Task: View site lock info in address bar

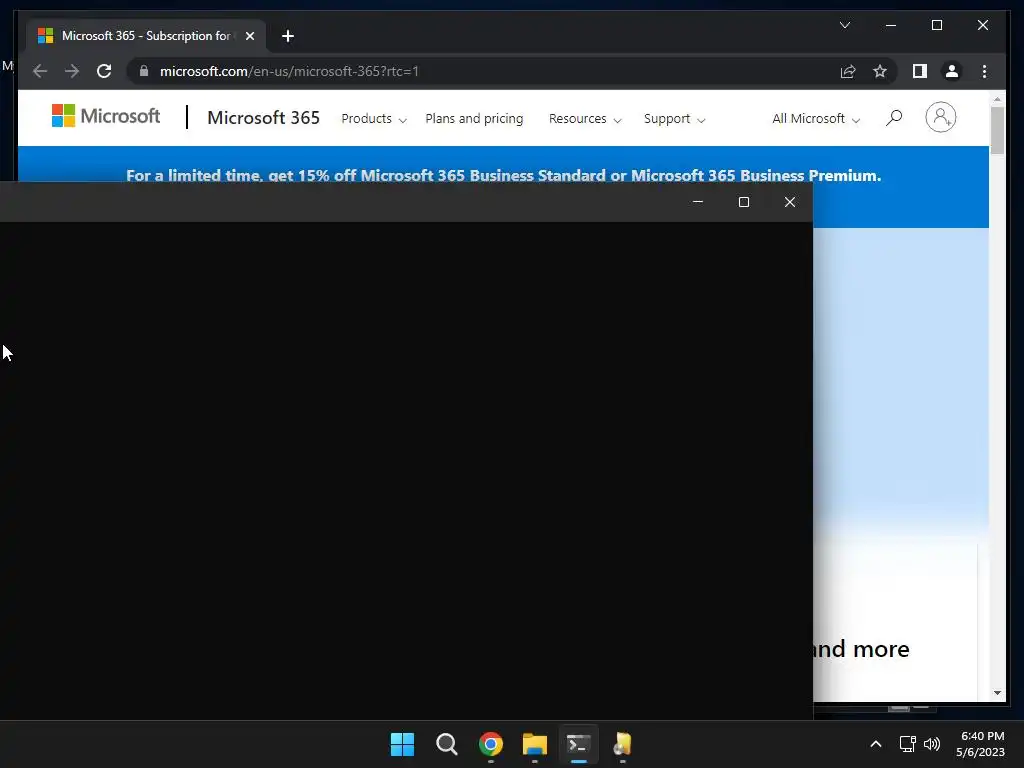Action: pos(144,71)
